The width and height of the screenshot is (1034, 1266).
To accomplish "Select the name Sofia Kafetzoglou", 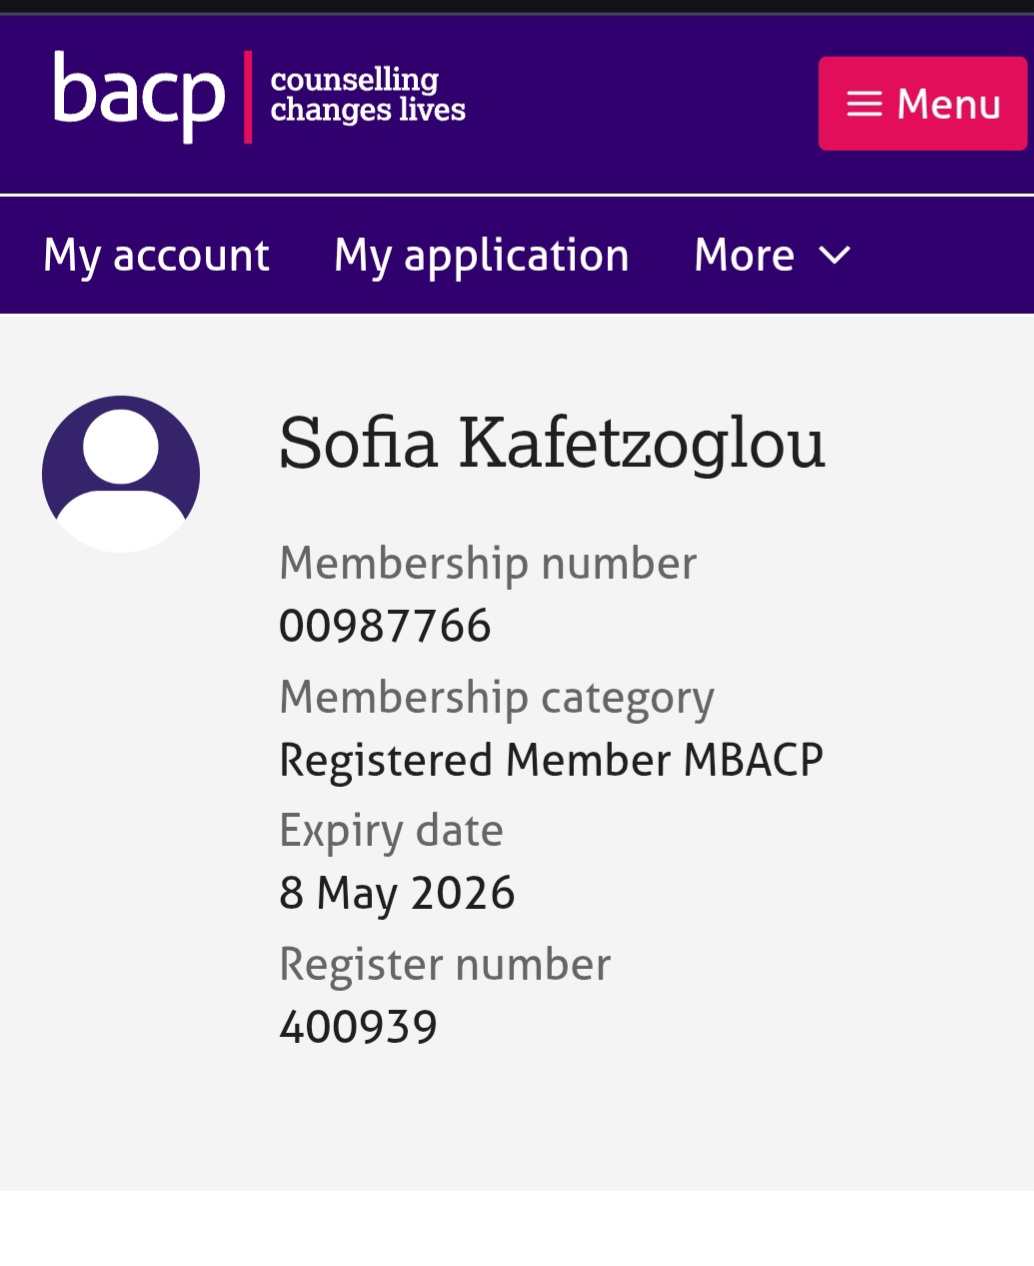I will [551, 442].
